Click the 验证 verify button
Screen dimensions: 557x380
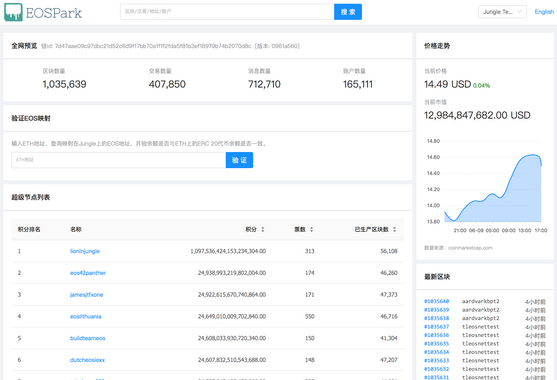pyautogui.click(x=239, y=160)
